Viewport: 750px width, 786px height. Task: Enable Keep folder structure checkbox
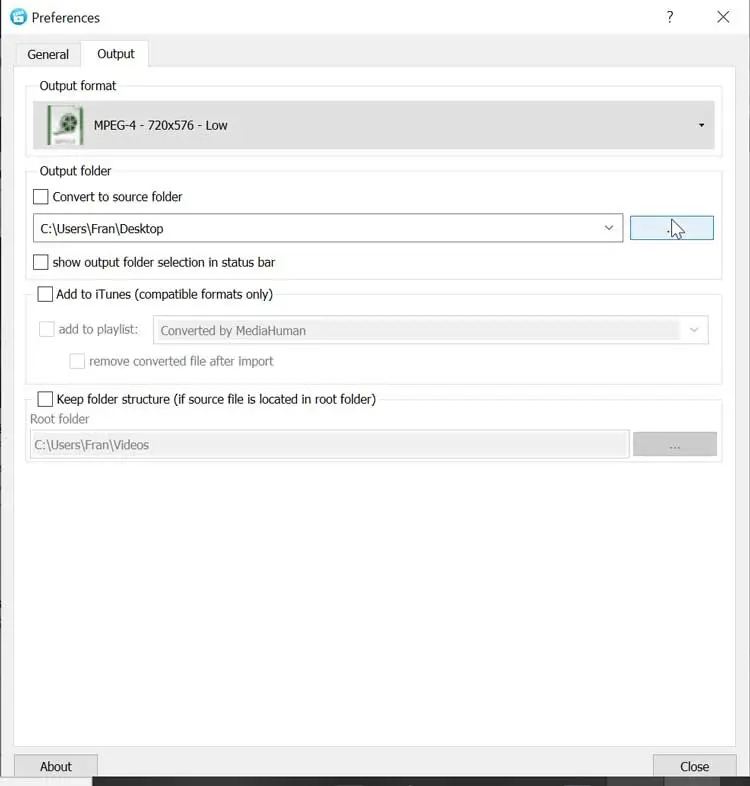tap(45, 399)
